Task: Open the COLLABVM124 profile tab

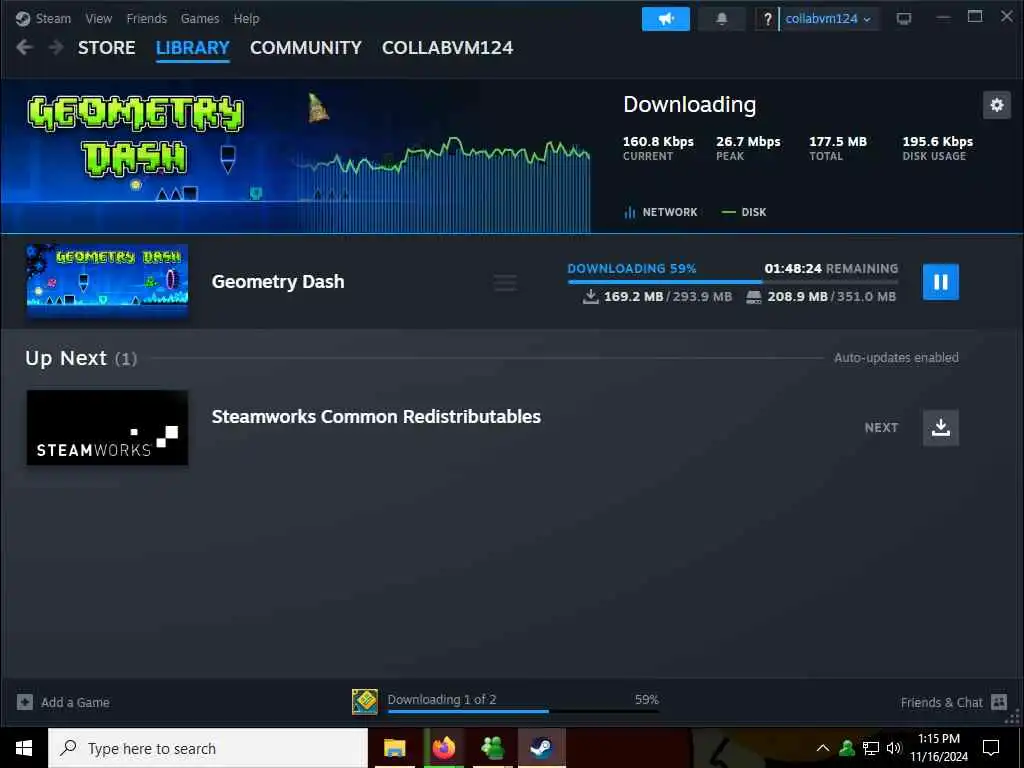Action: (447, 48)
